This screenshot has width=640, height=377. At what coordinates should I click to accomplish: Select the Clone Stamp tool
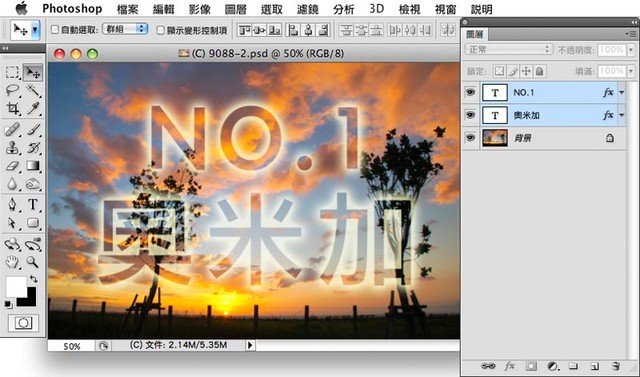pos(12,148)
